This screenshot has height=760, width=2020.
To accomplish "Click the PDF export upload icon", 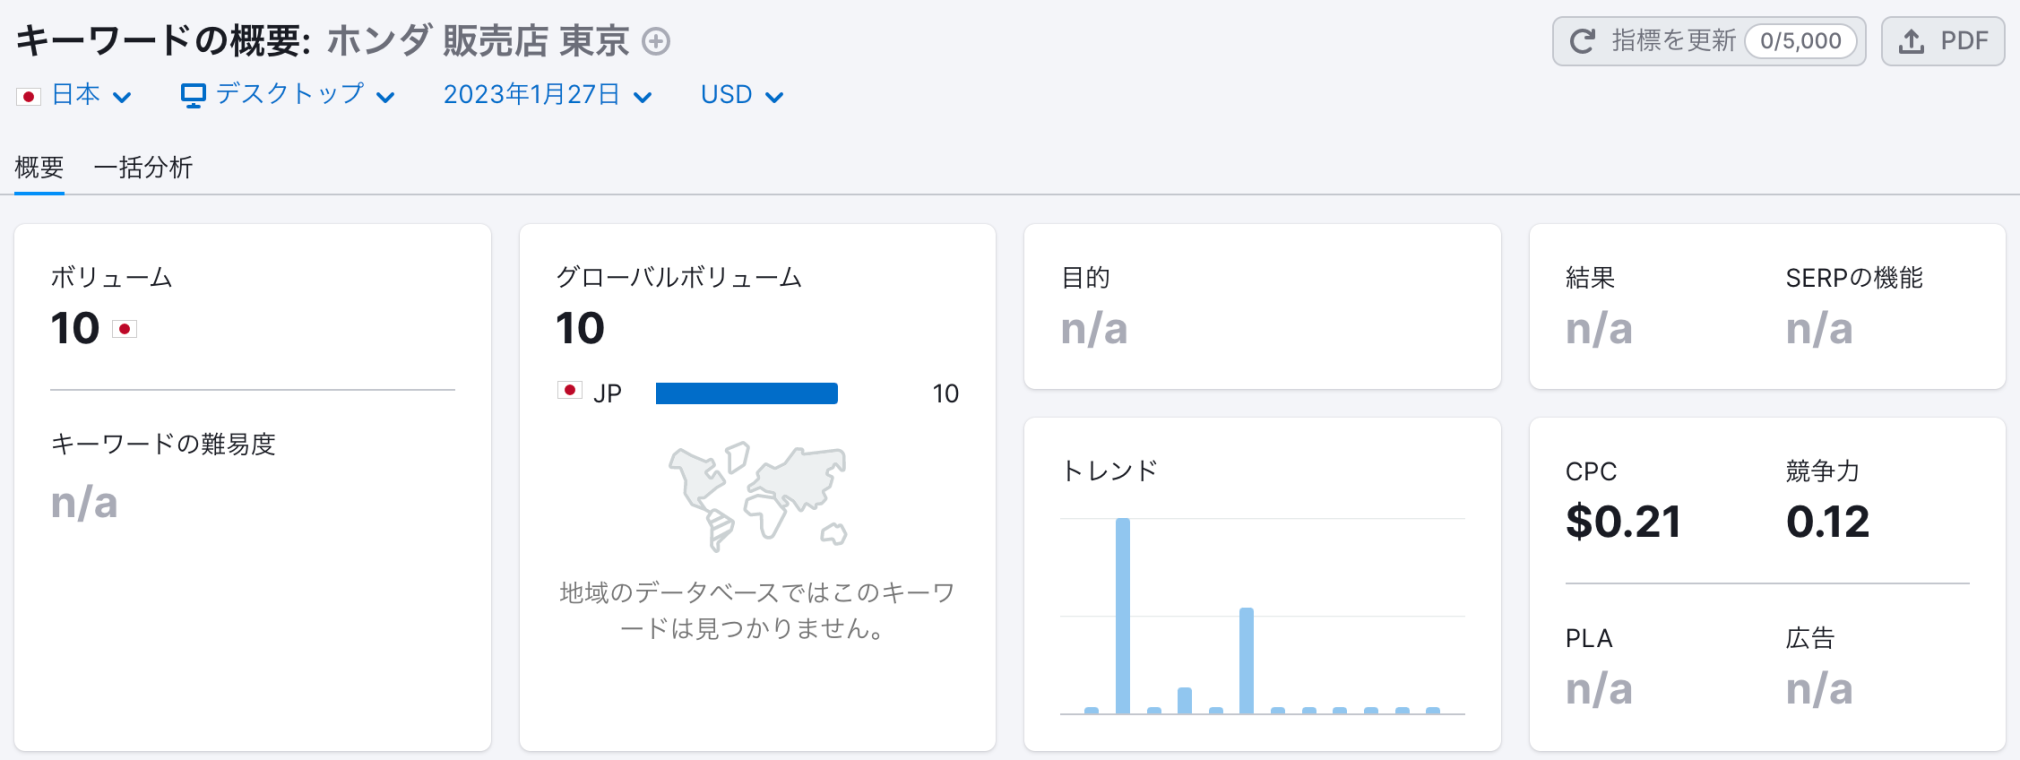I will click(x=1911, y=41).
